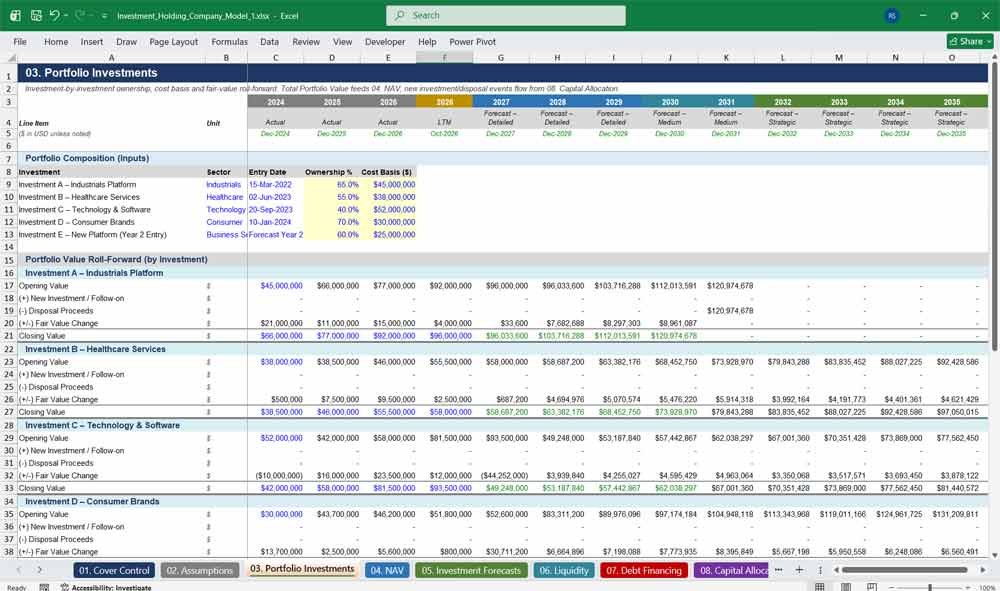Open the Review ribbon tab
Viewport: 1000px width, 591px height.
point(306,41)
